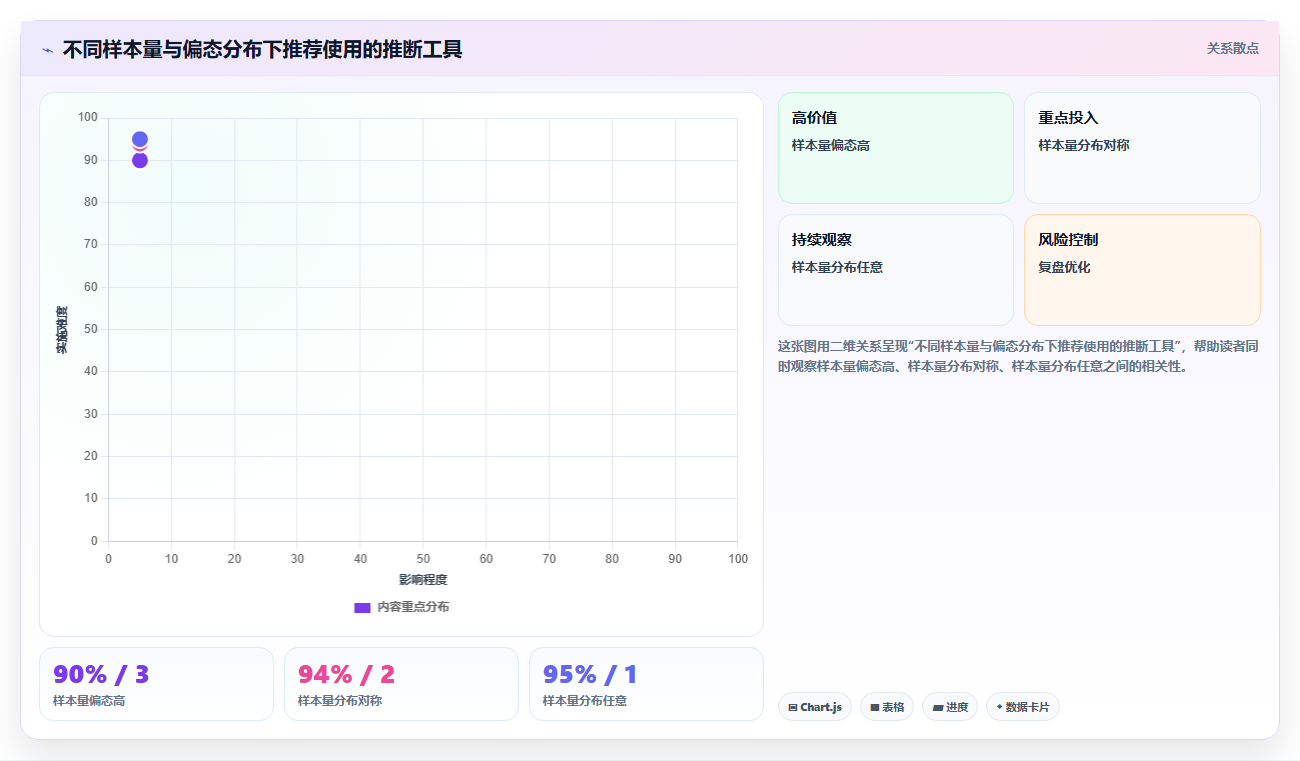
Task: Select the 进度 tag
Action: [x=950, y=707]
